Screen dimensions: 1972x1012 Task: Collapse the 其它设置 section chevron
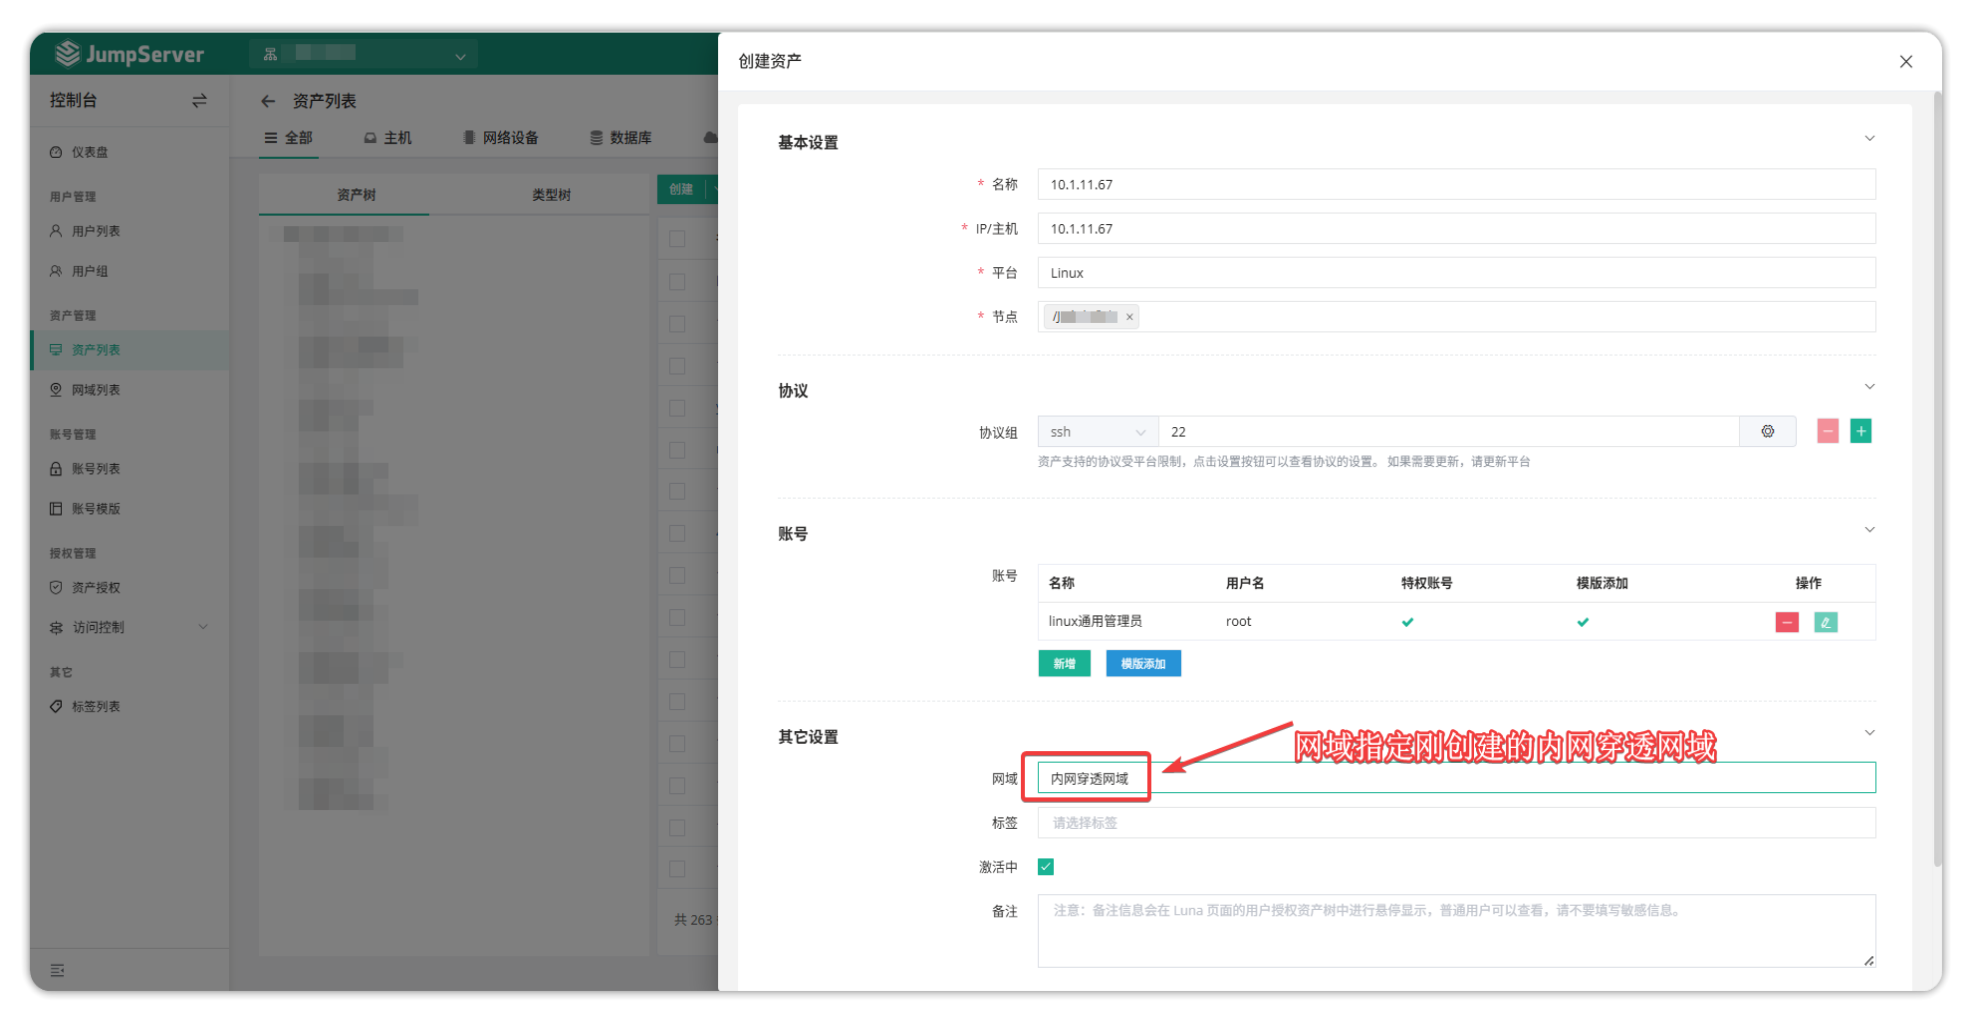1869,733
